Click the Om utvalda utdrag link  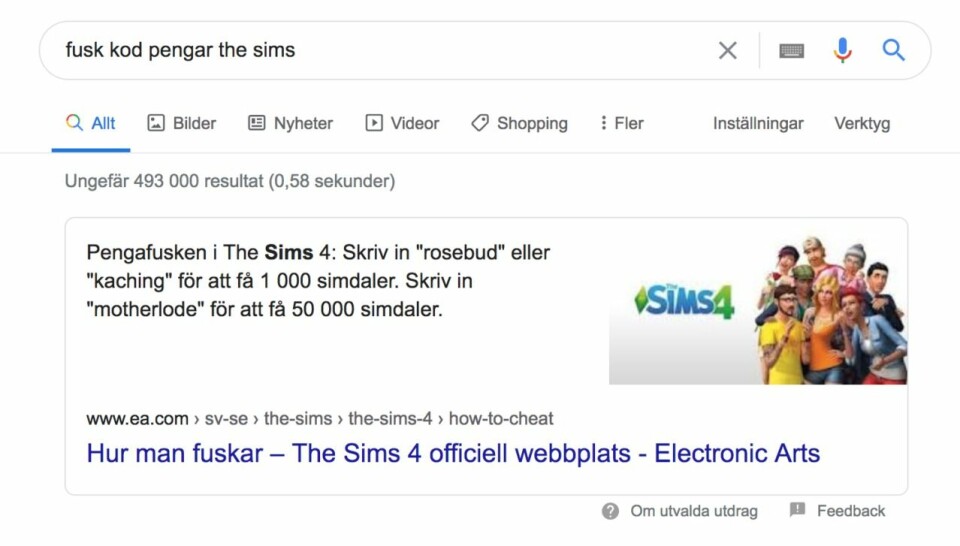click(693, 511)
